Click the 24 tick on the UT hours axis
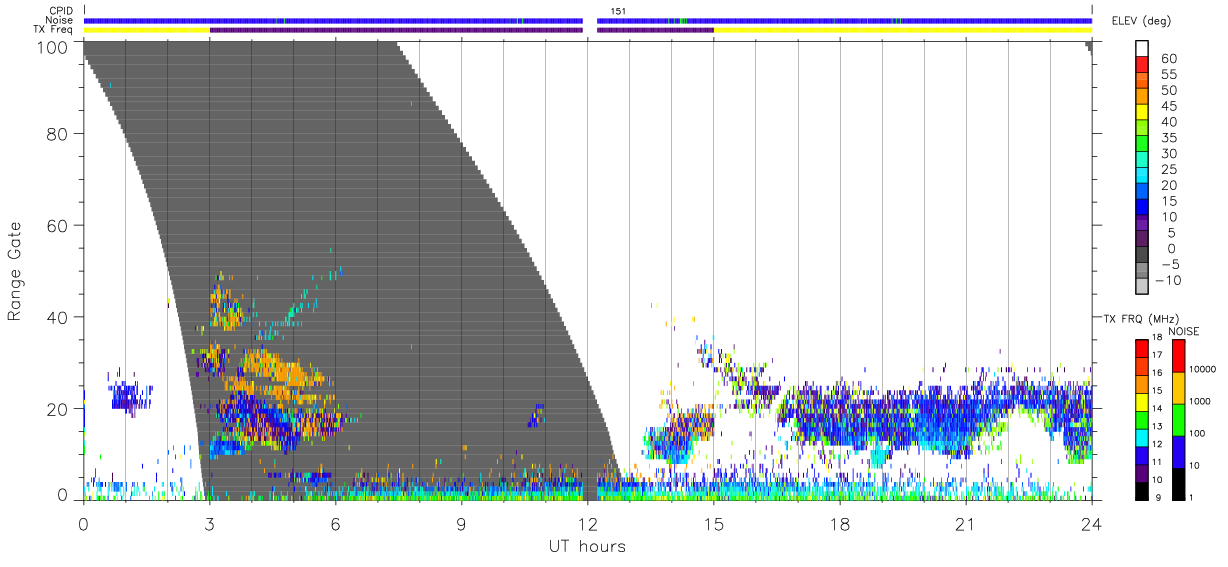The width and height of the screenshot is (1228, 567). (1091, 522)
